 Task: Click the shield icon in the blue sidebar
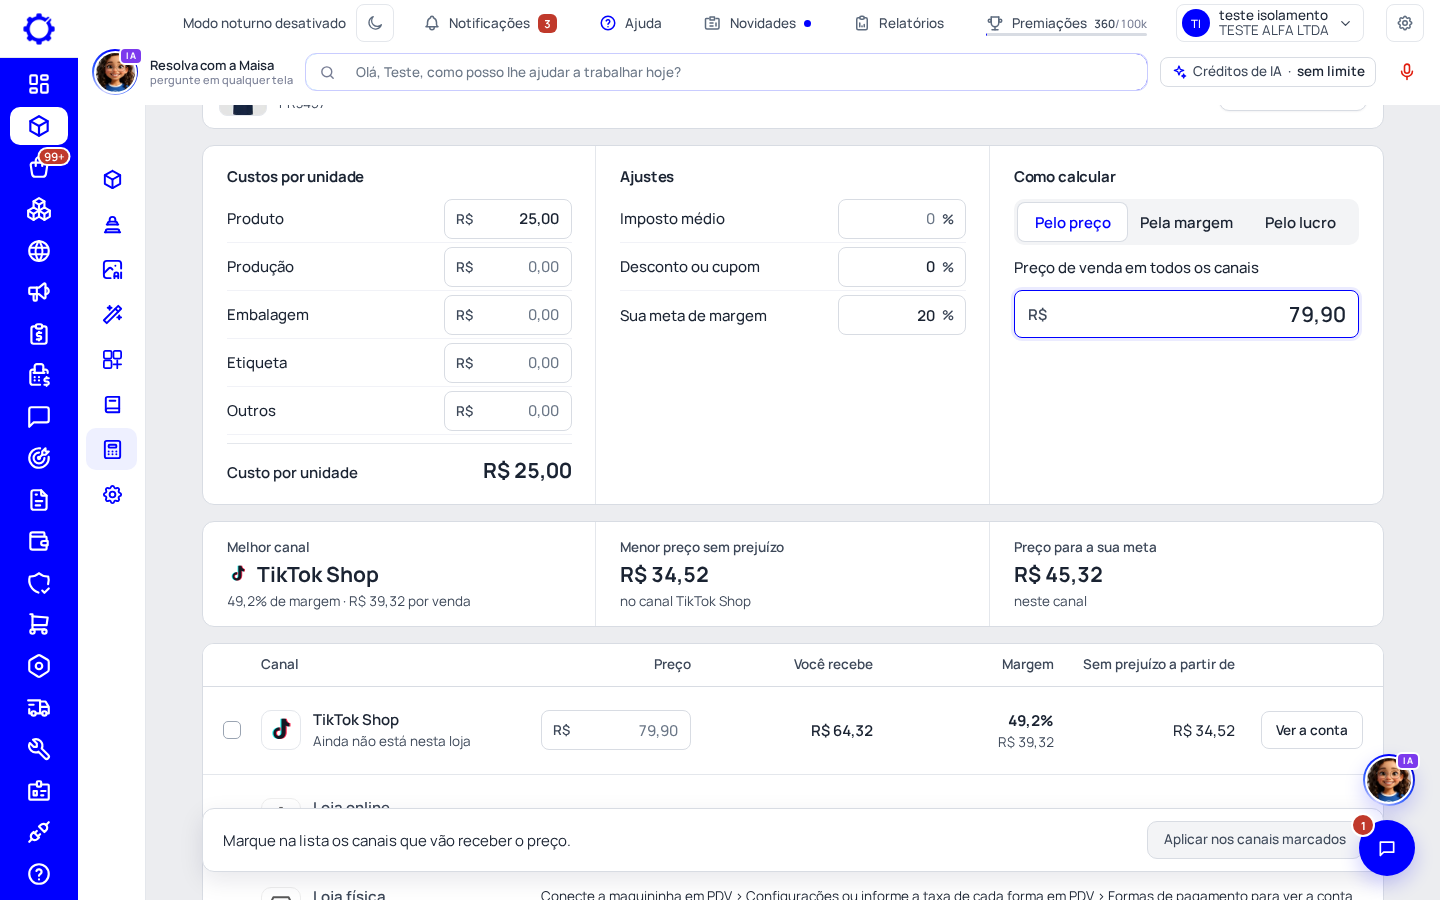coord(39,583)
